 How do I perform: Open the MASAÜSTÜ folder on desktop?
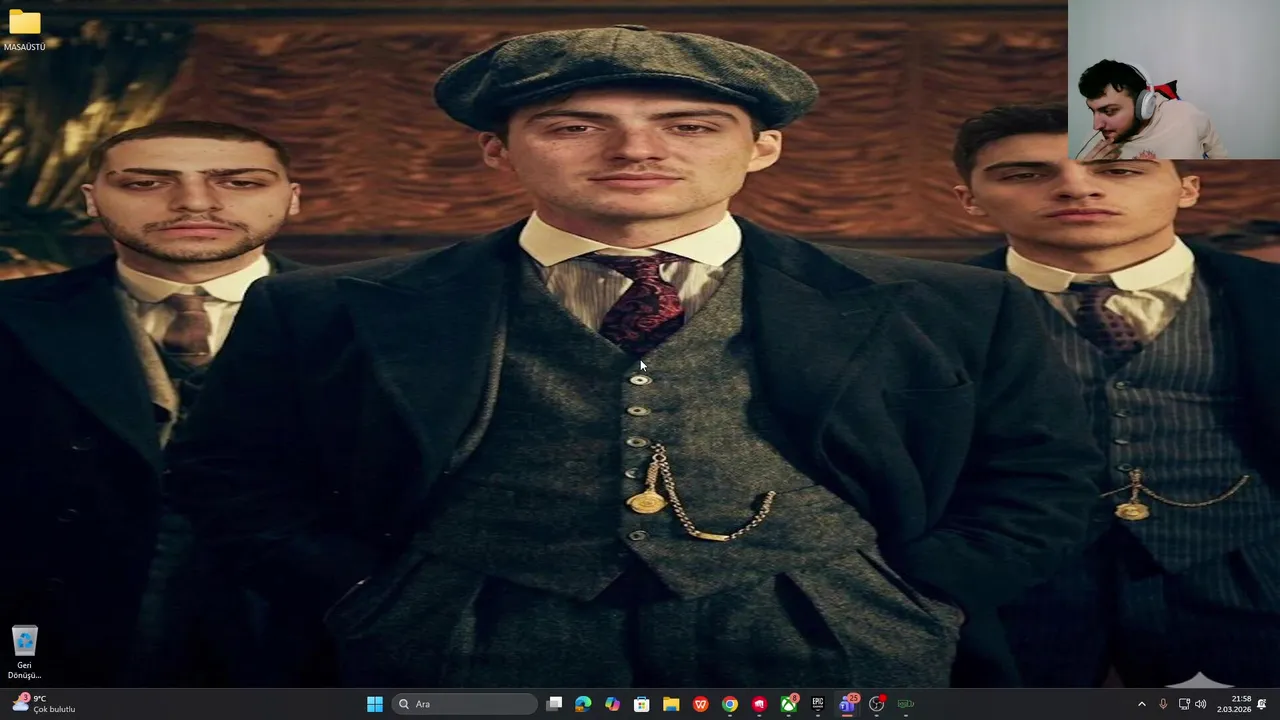(x=24, y=30)
